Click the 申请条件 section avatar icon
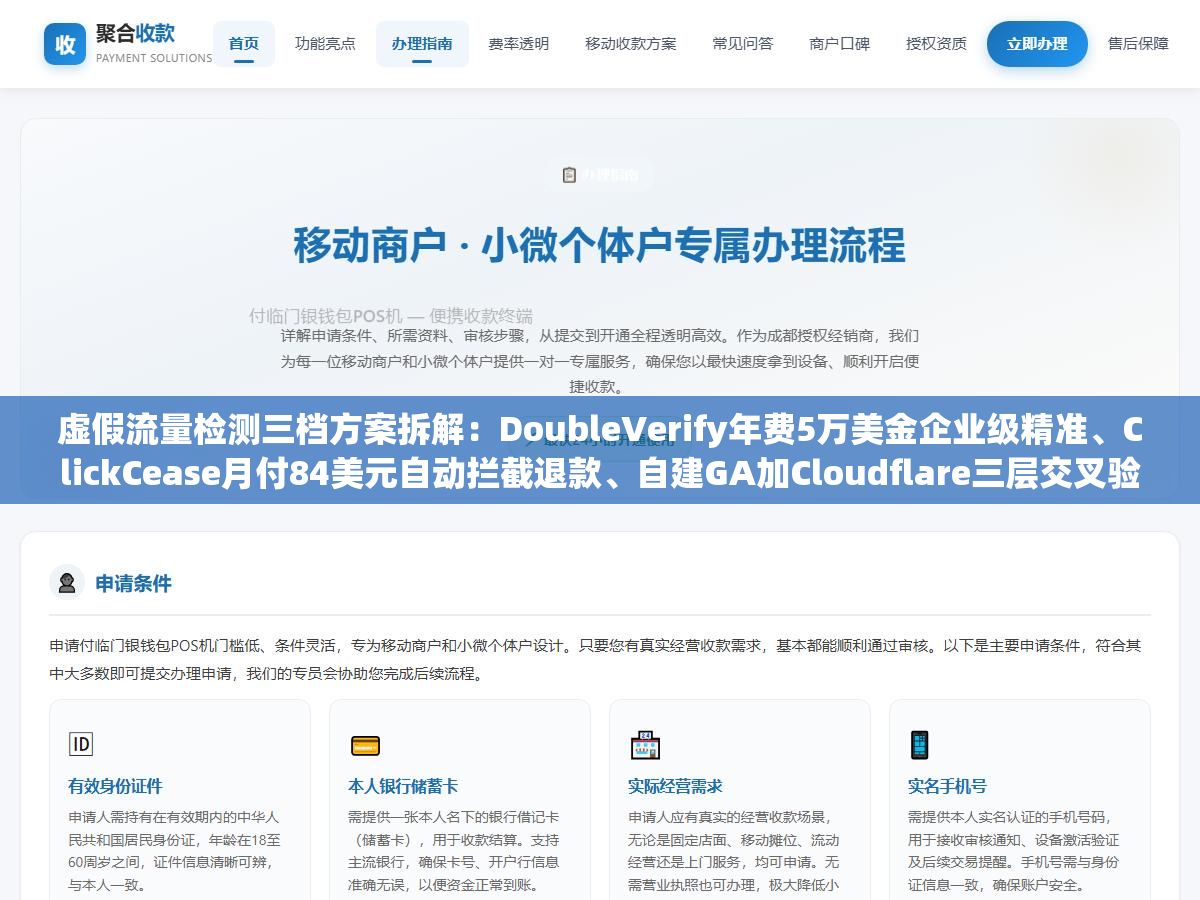The image size is (1200, 900). [x=67, y=583]
